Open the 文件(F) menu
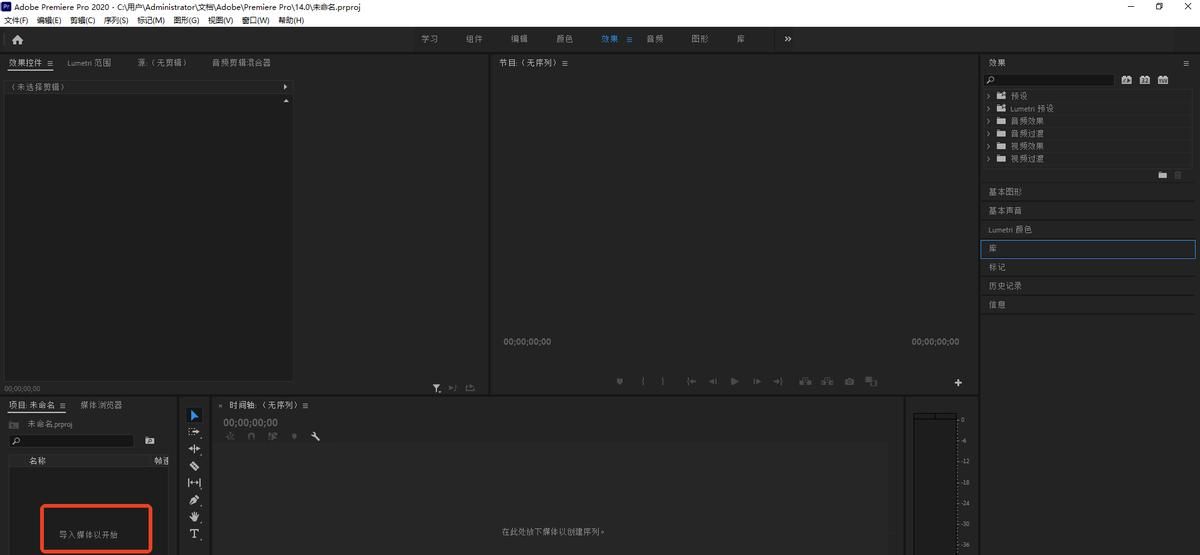The height and width of the screenshot is (555, 1200). (x=16, y=20)
